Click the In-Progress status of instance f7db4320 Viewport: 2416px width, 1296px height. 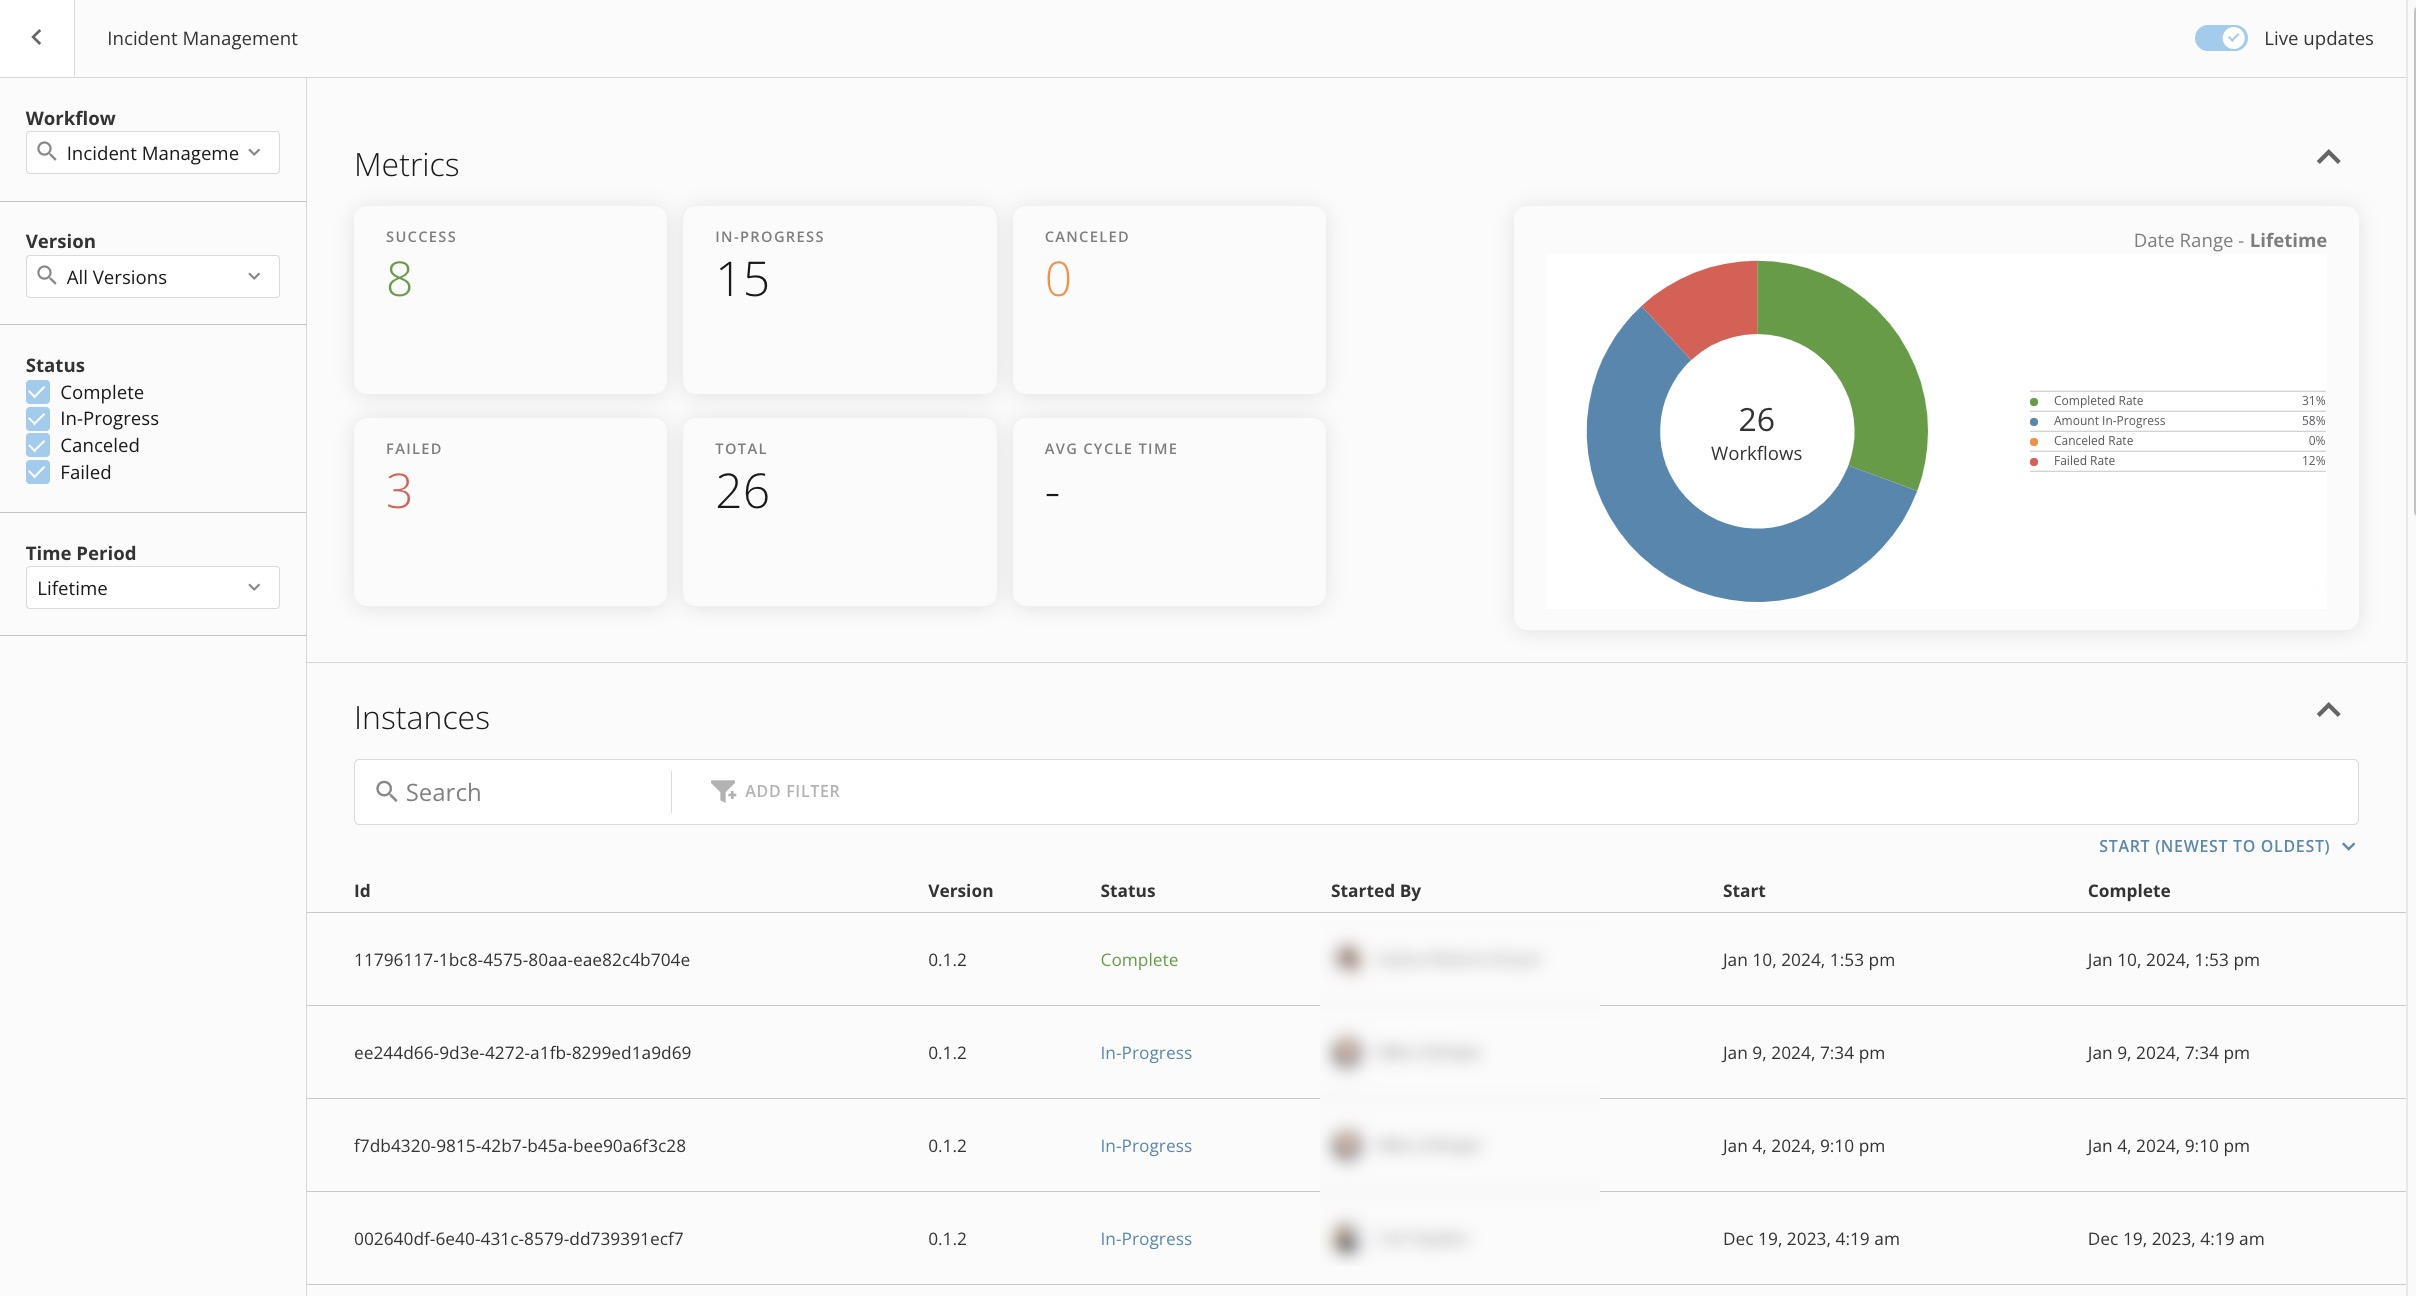click(1144, 1145)
